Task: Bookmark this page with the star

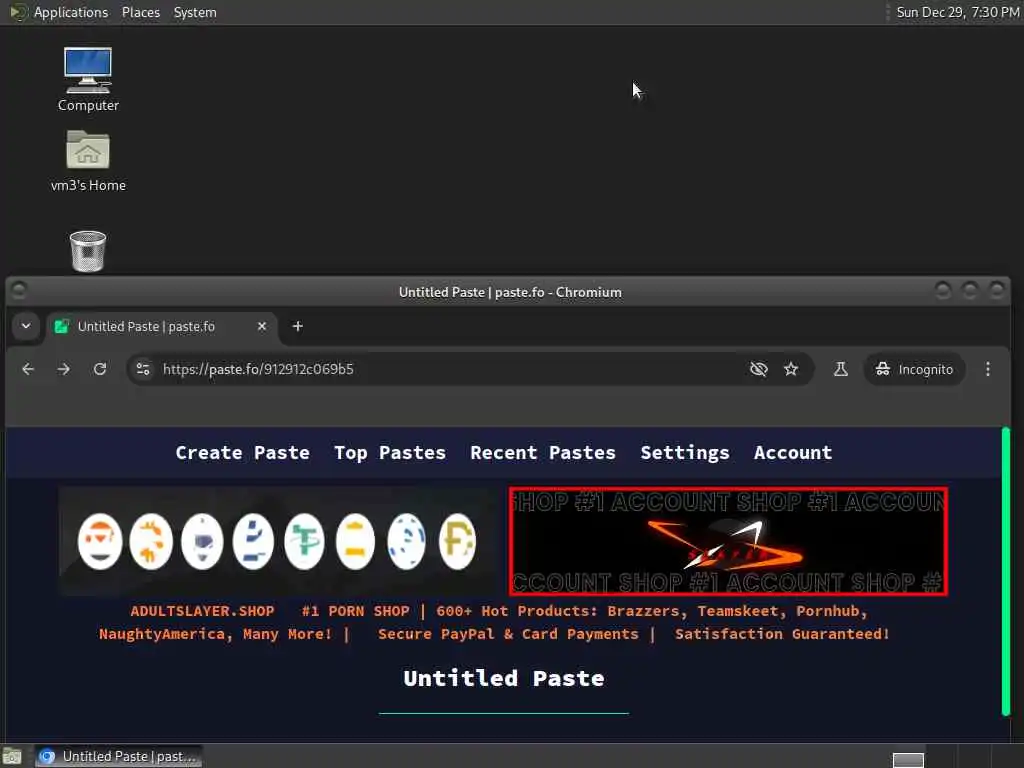Action: coord(791,370)
